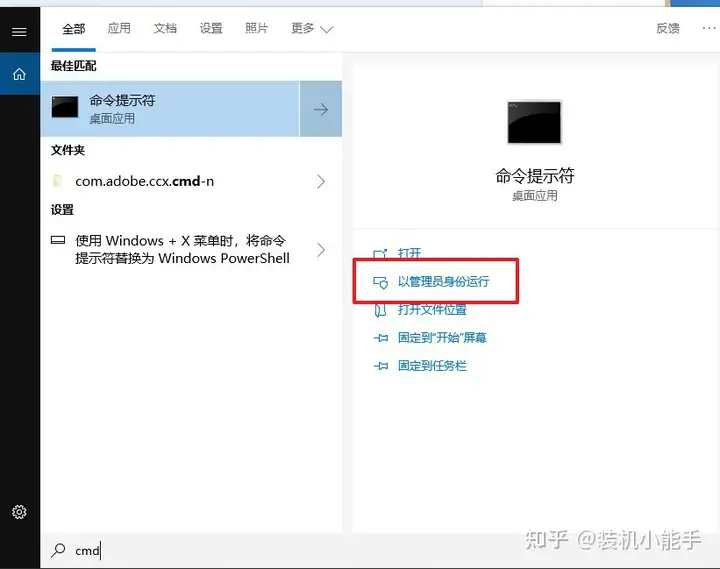Click the search magnifier icon

(x=58, y=550)
